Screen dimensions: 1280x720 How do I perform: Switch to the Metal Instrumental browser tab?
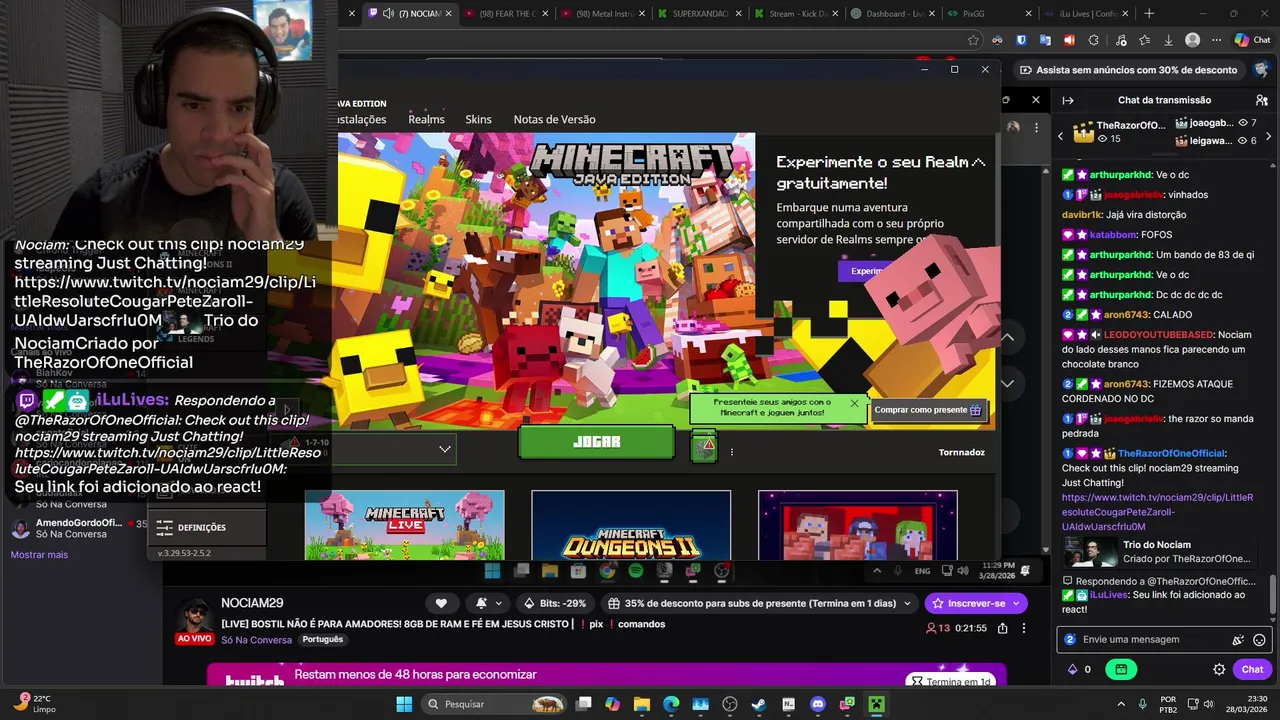pos(603,13)
